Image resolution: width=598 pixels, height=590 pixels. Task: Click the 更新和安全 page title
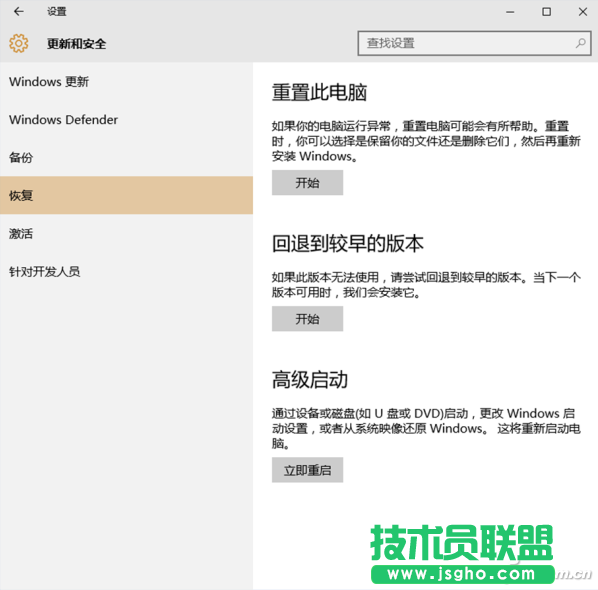tap(77, 43)
